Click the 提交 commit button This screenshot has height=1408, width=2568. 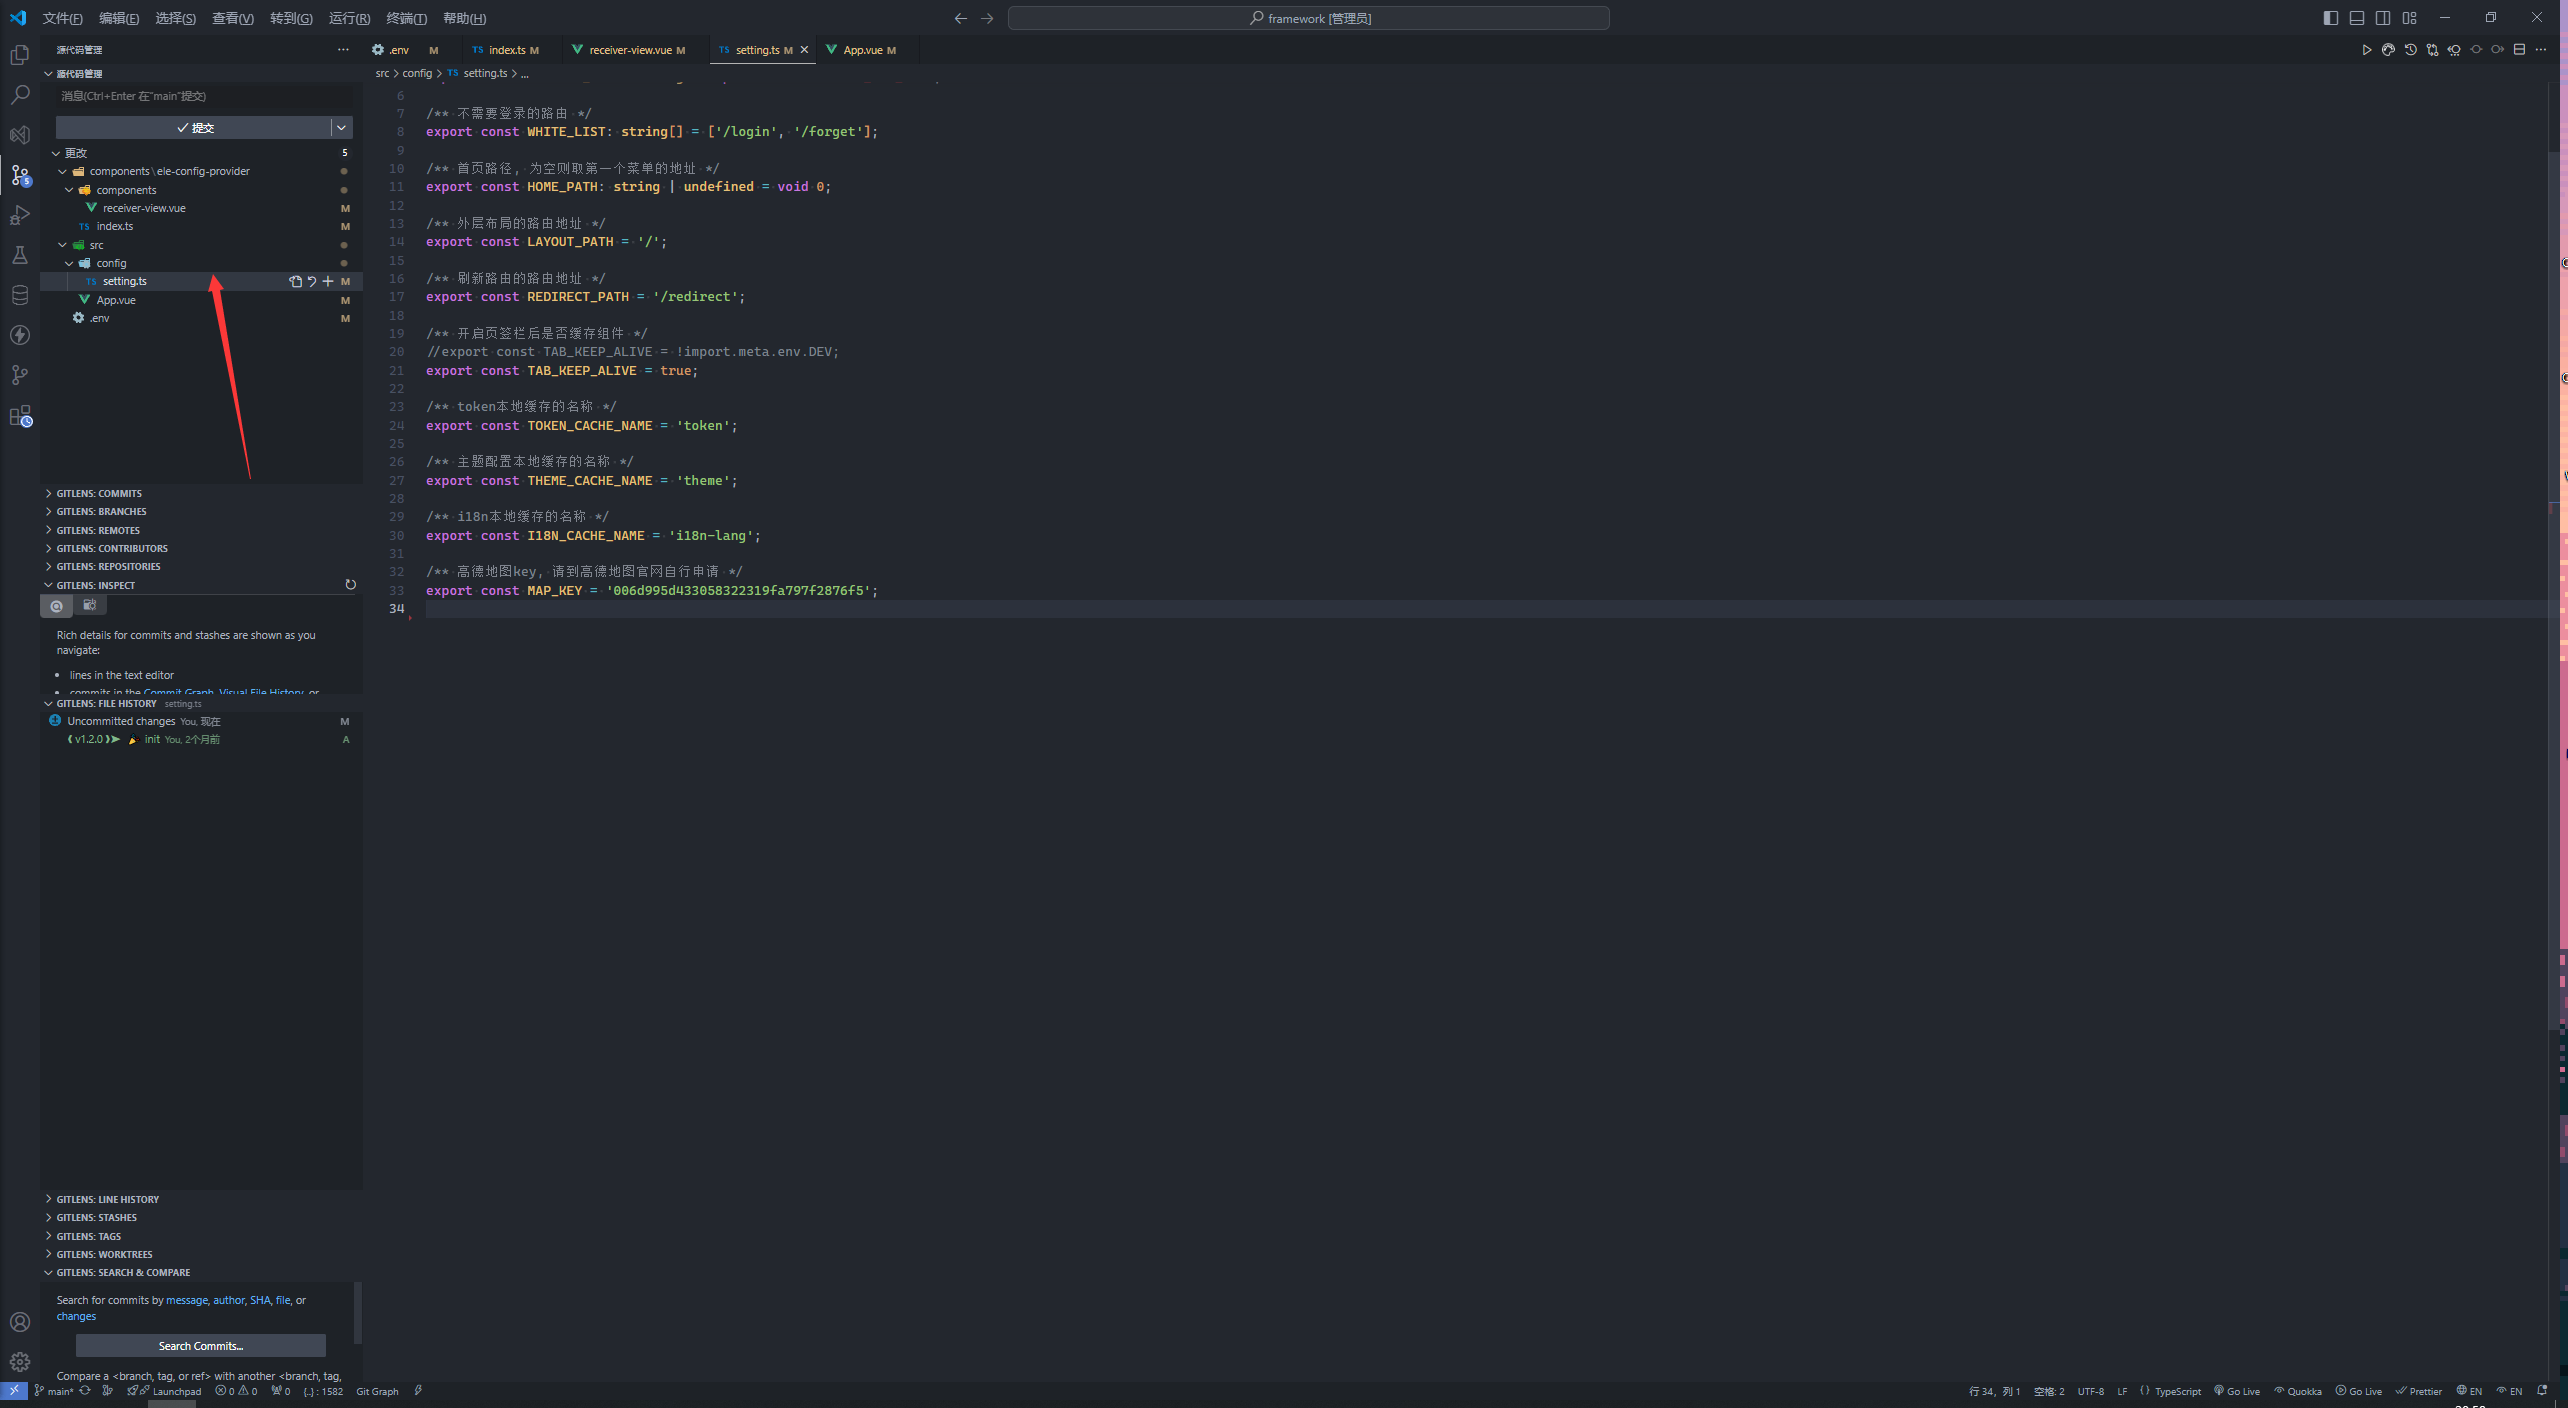[194, 128]
